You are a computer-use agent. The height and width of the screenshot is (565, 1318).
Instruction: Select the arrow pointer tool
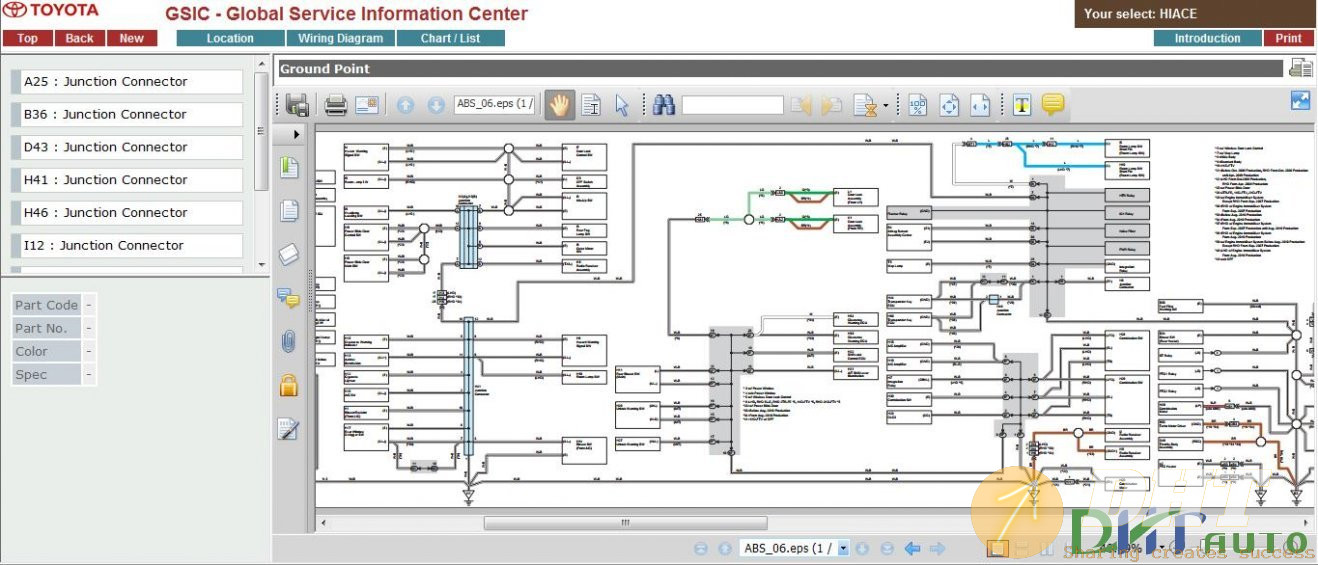click(622, 105)
